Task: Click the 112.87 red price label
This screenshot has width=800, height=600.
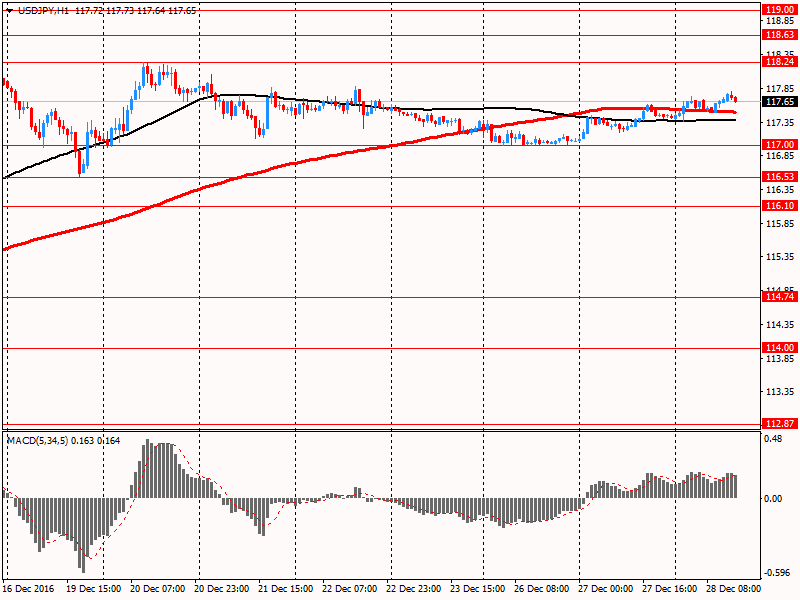Action: 780,423
